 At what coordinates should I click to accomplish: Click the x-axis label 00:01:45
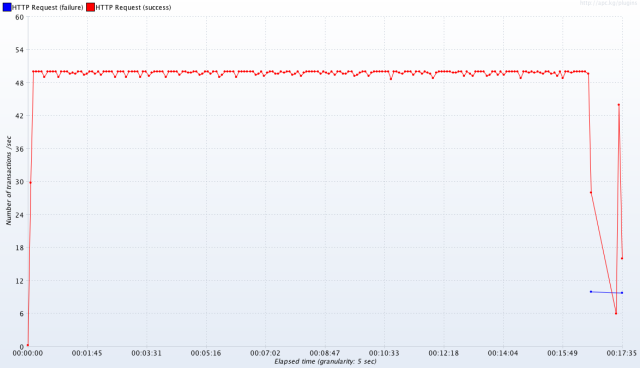click(87, 353)
